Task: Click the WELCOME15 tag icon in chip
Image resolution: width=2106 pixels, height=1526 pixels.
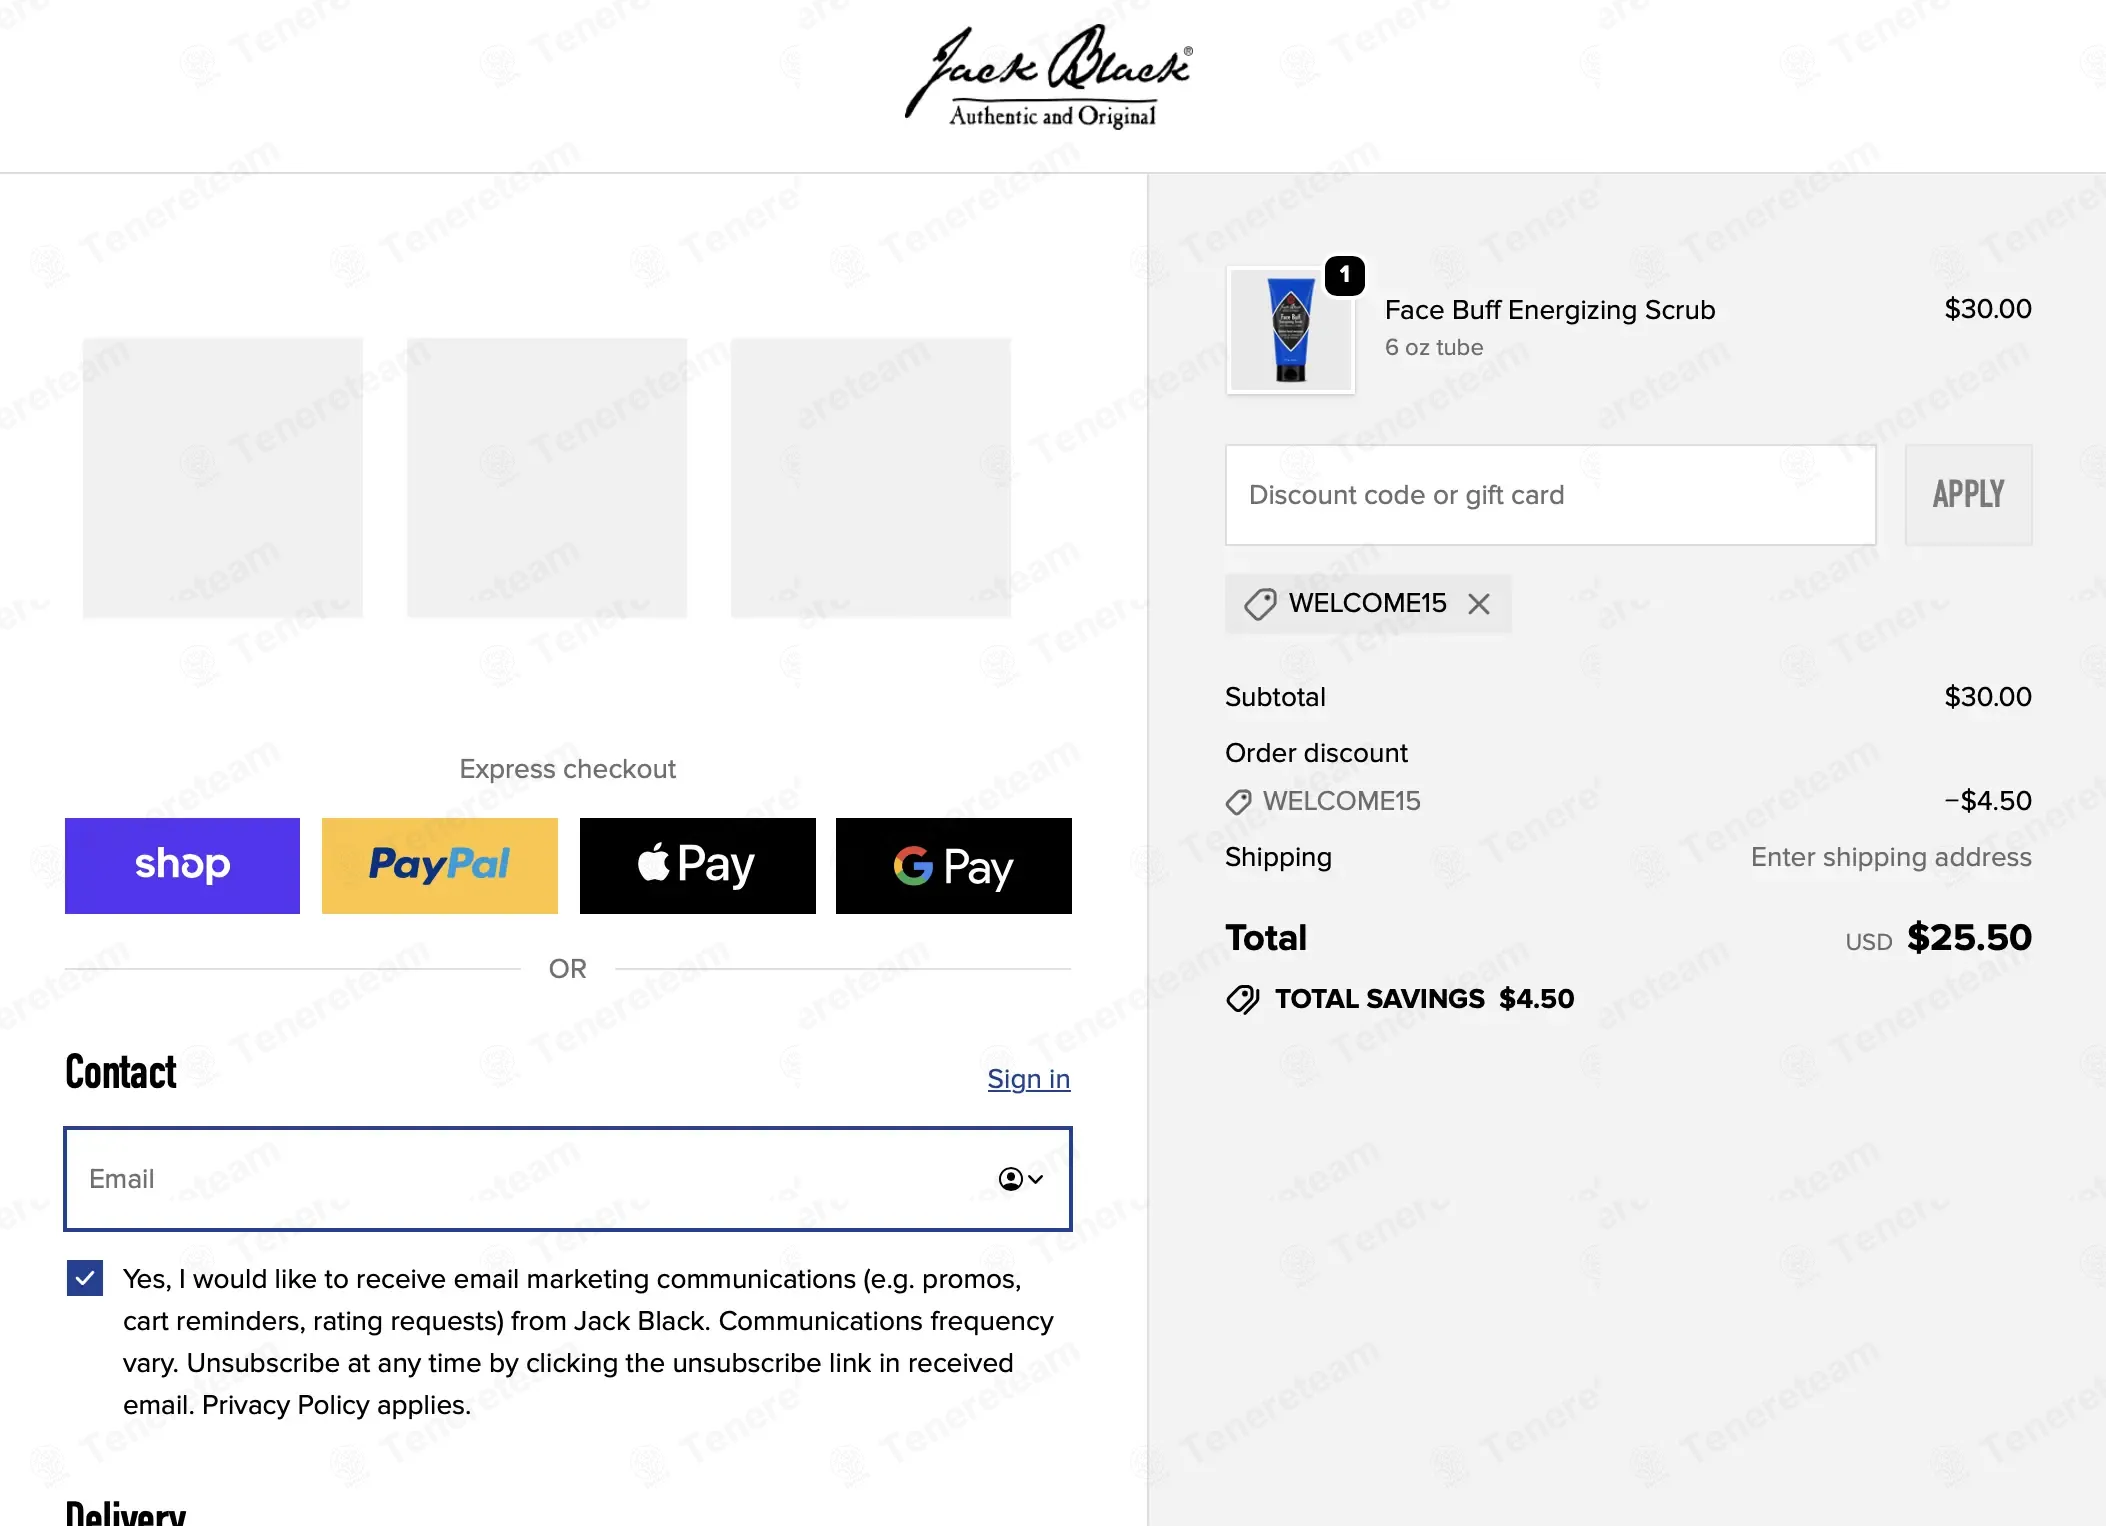Action: [1260, 603]
